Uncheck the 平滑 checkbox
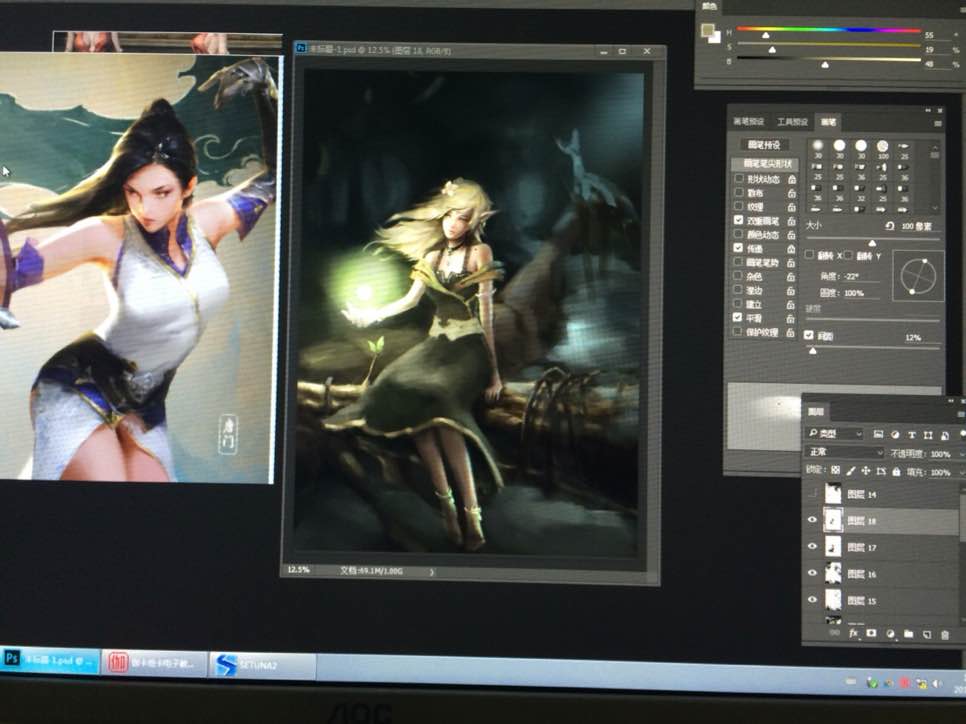The image size is (966, 724). point(737,317)
